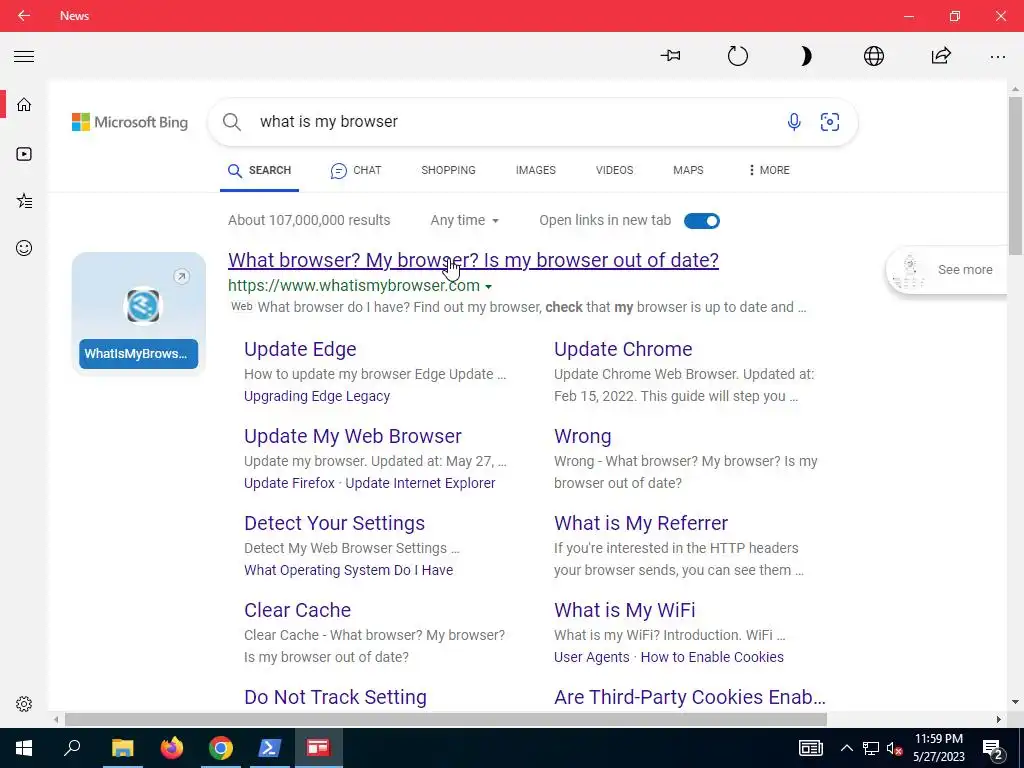Image resolution: width=1024 pixels, height=768 pixels.
Task: Expand the whatismybrowser.com URL dropdown arrow
Action: 488,287
